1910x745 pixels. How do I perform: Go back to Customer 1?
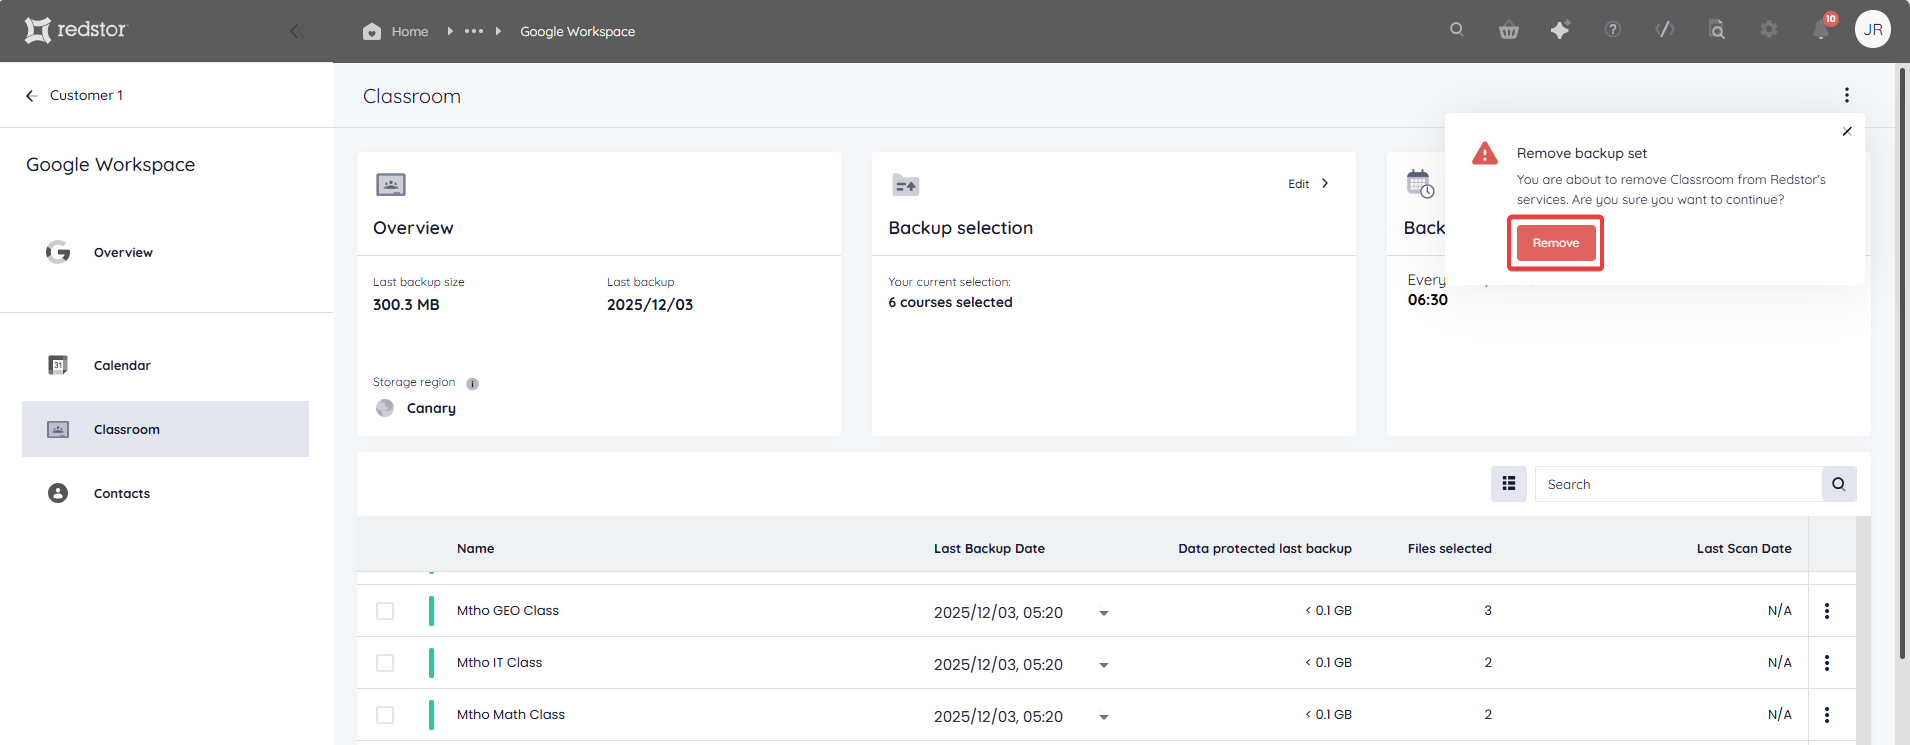pyautogui.click(x=74, y=95)
